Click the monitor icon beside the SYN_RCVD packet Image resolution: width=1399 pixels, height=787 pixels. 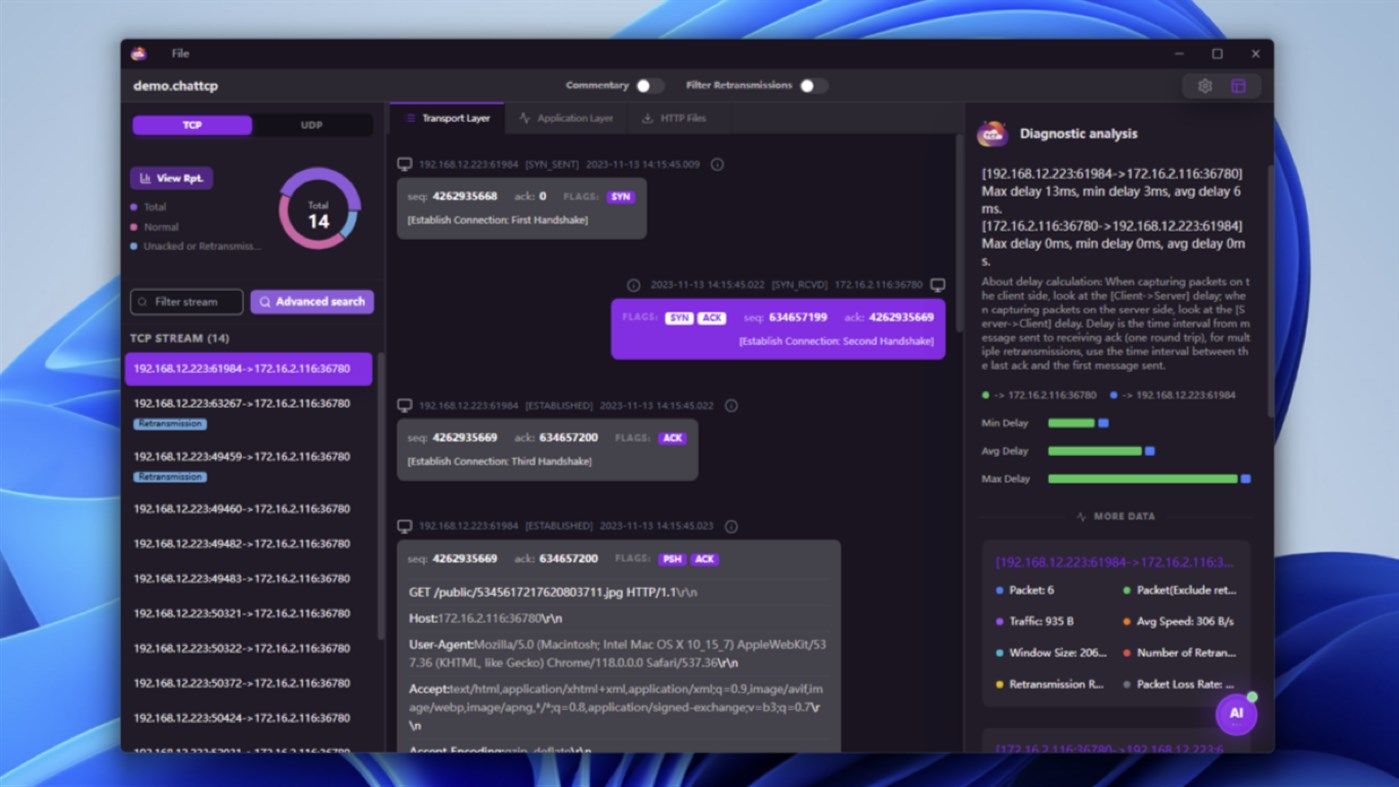[938, 285]
